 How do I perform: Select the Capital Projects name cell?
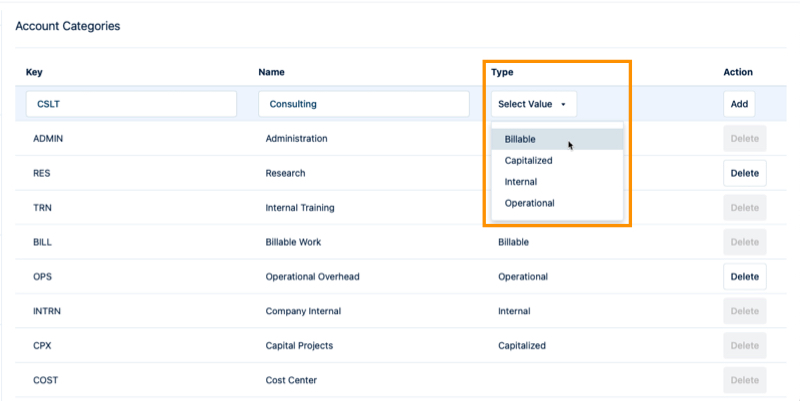click(299, 346)
